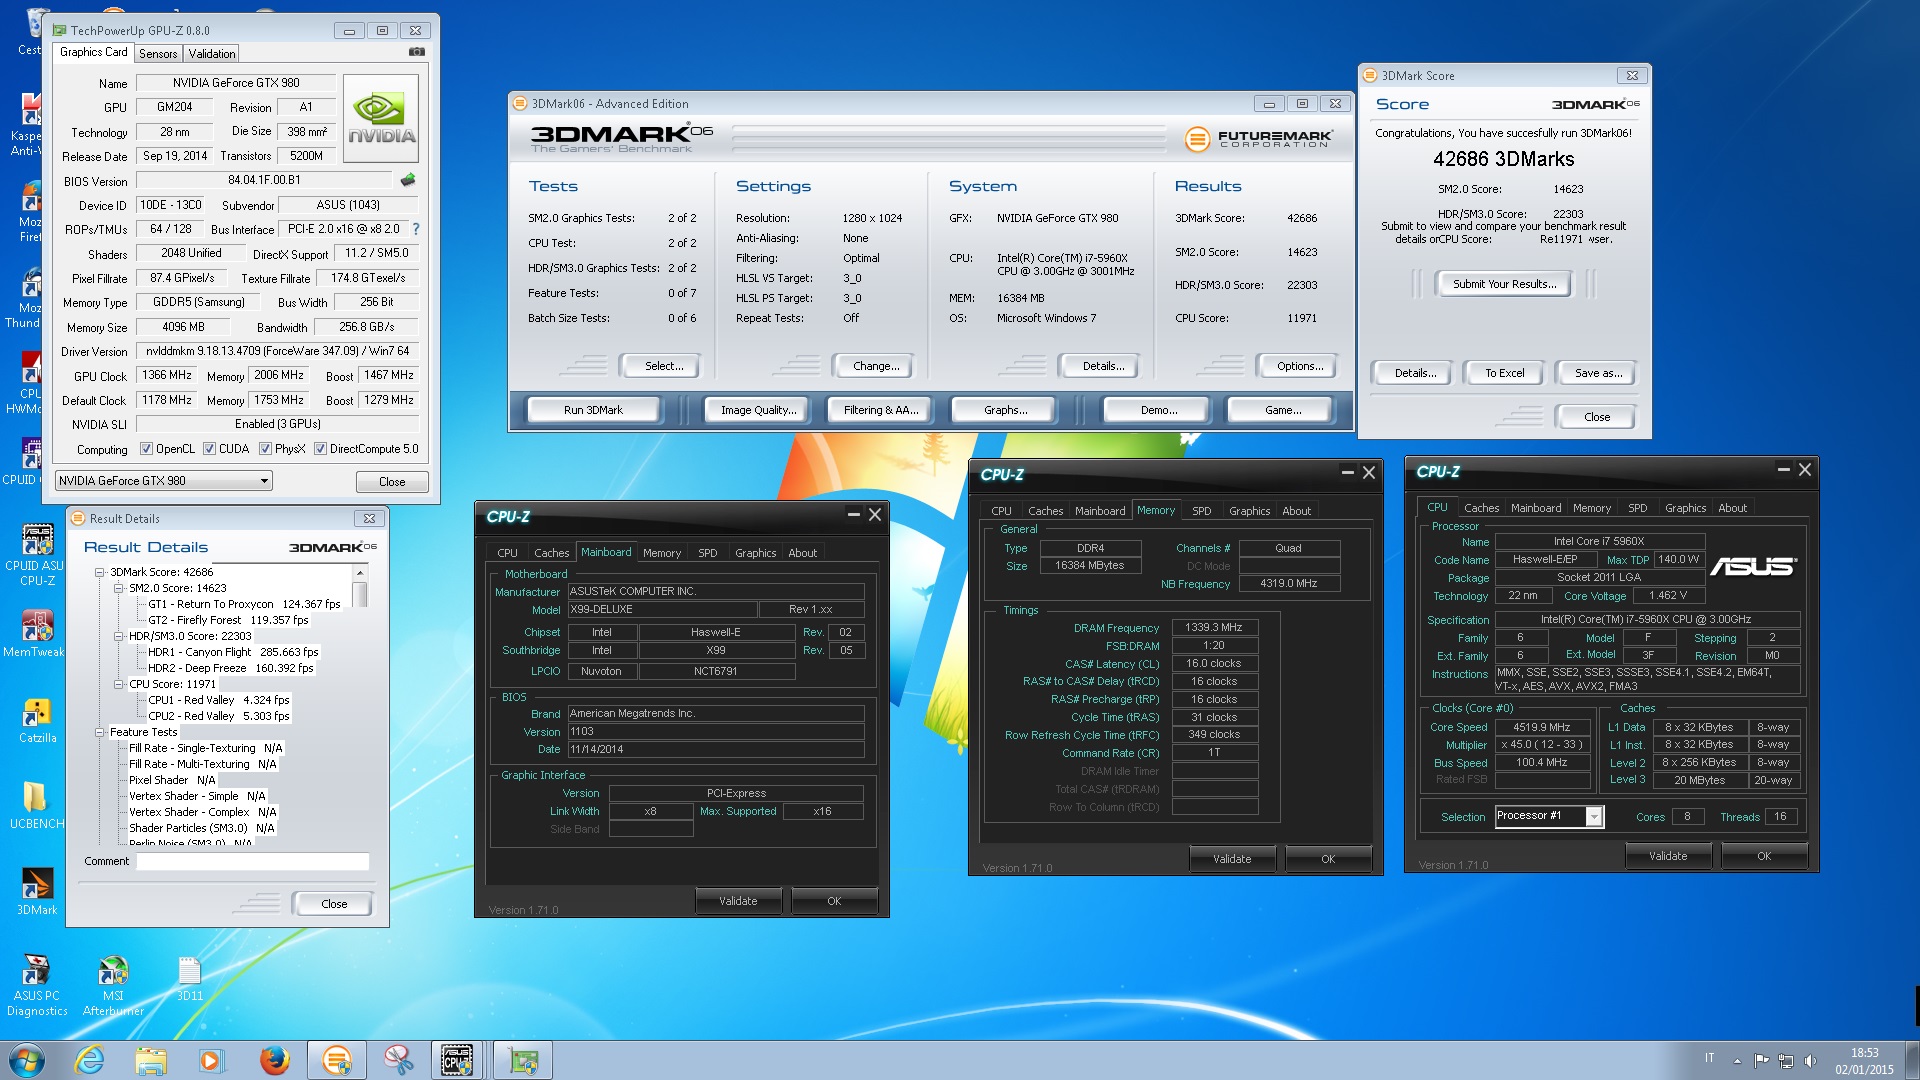Open Internet Explorer from the taskbar
1920x1080 pixels.
point(90,1060)
